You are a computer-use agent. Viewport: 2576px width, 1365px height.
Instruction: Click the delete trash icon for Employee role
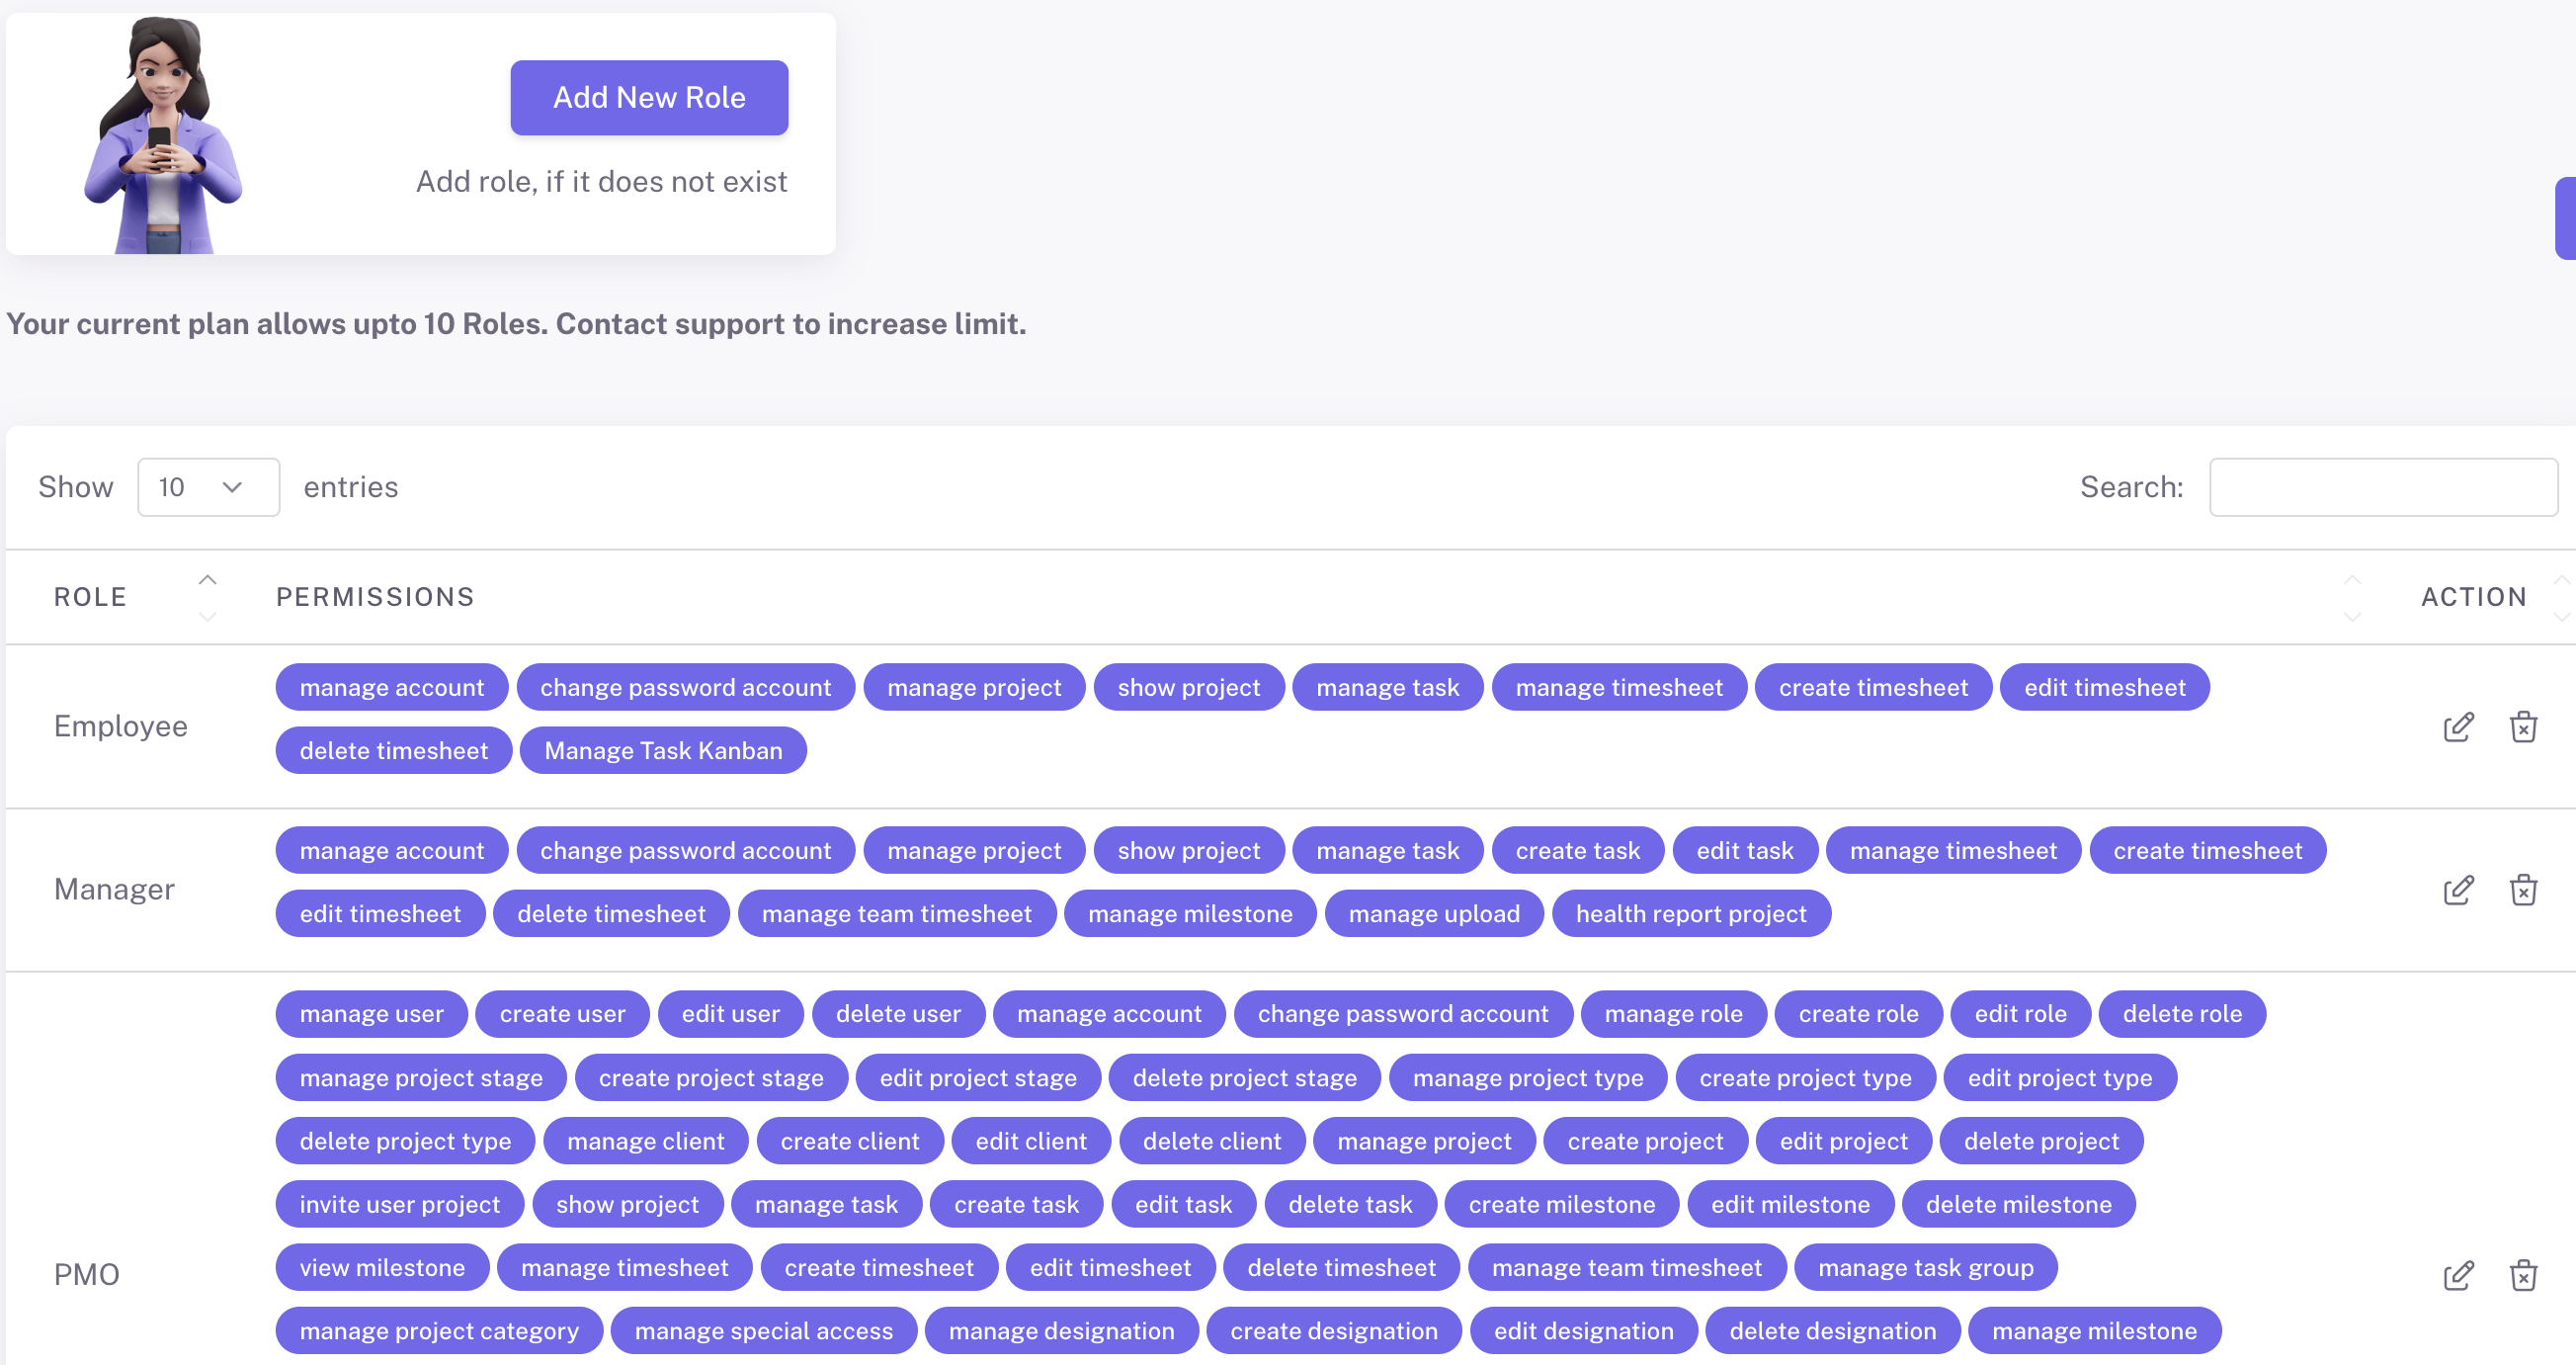(x=2522, y=727)
